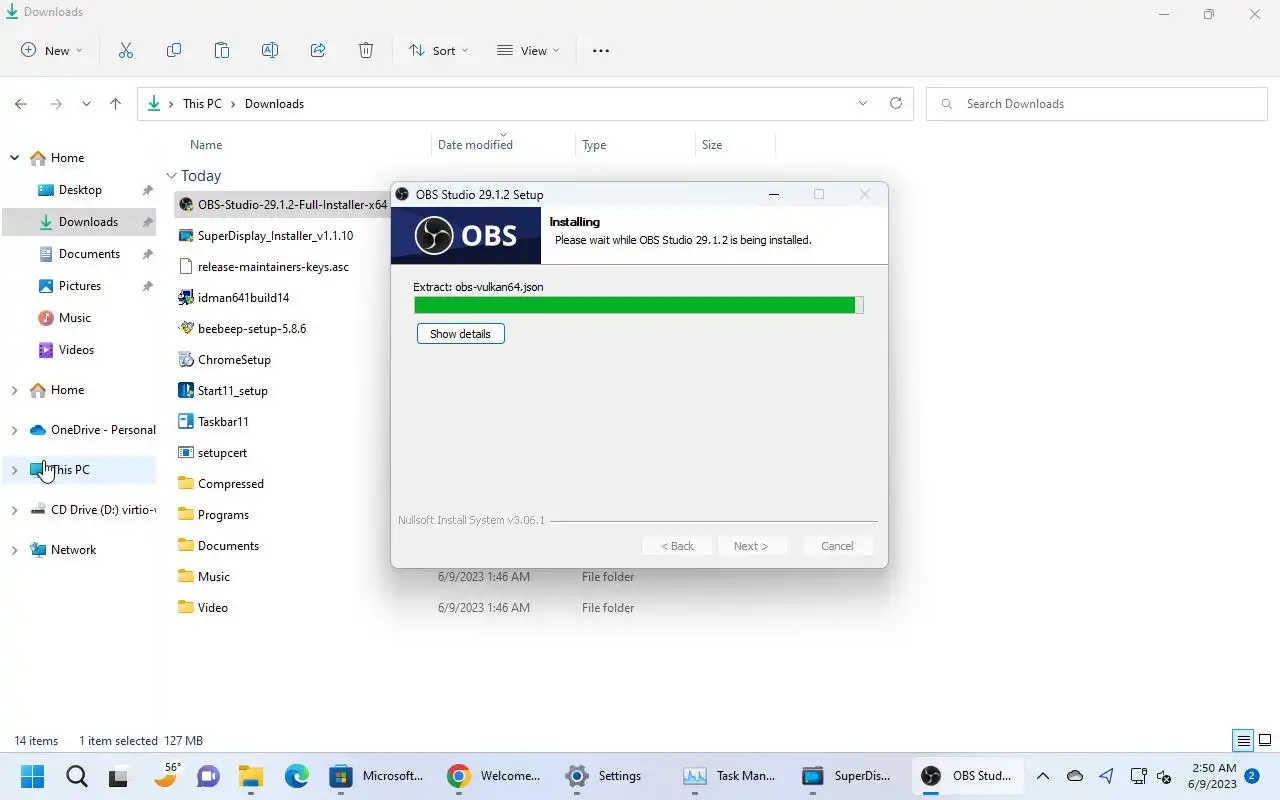The image size is (1280, 800).
Task: Open File Explorer taskbar icon
Action: click(251, 776)
